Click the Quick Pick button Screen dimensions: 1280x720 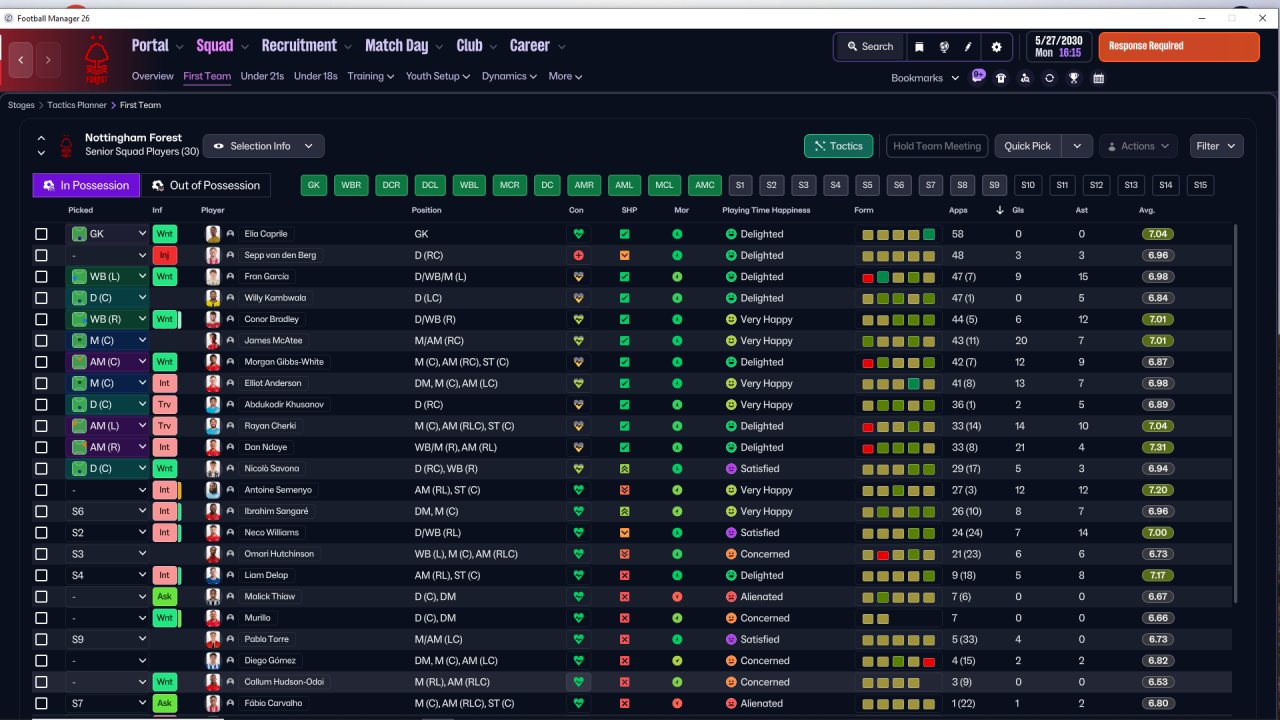pos(1028,146)
